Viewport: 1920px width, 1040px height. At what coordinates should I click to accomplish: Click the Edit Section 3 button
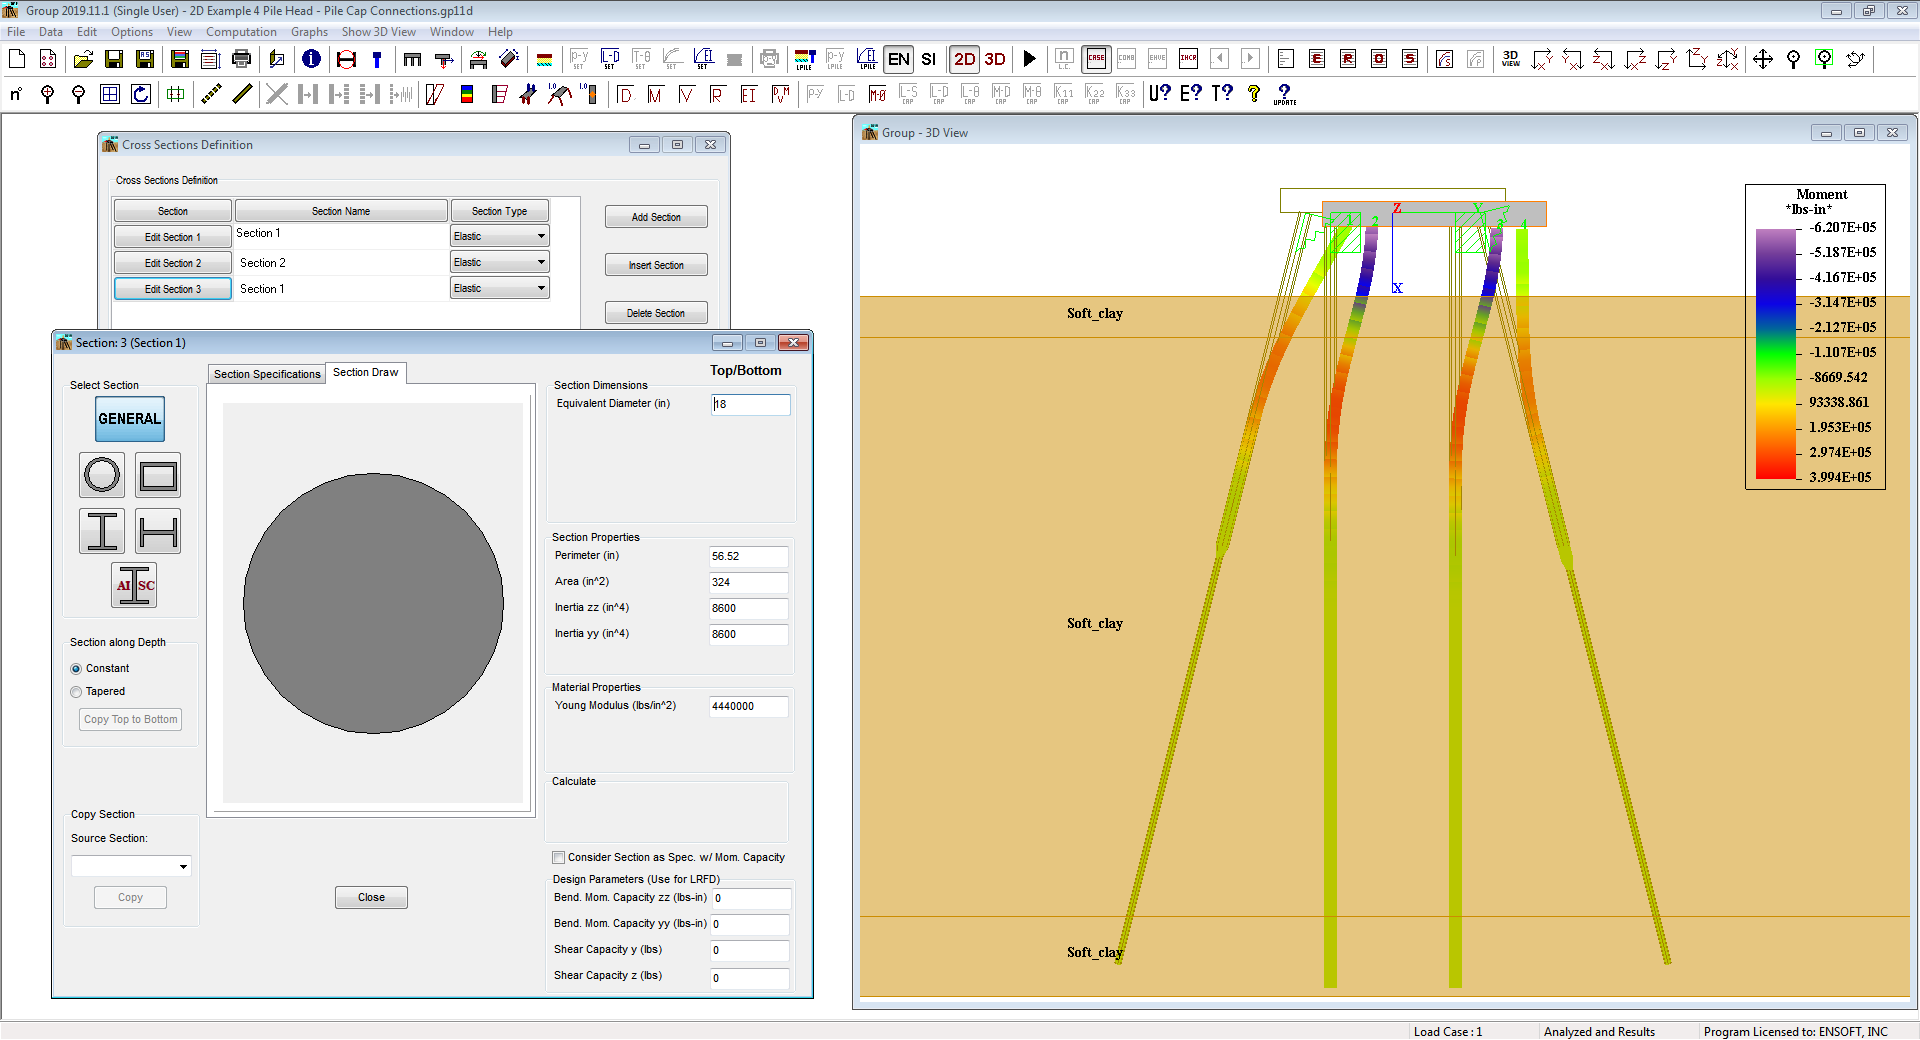coord(173,289)
